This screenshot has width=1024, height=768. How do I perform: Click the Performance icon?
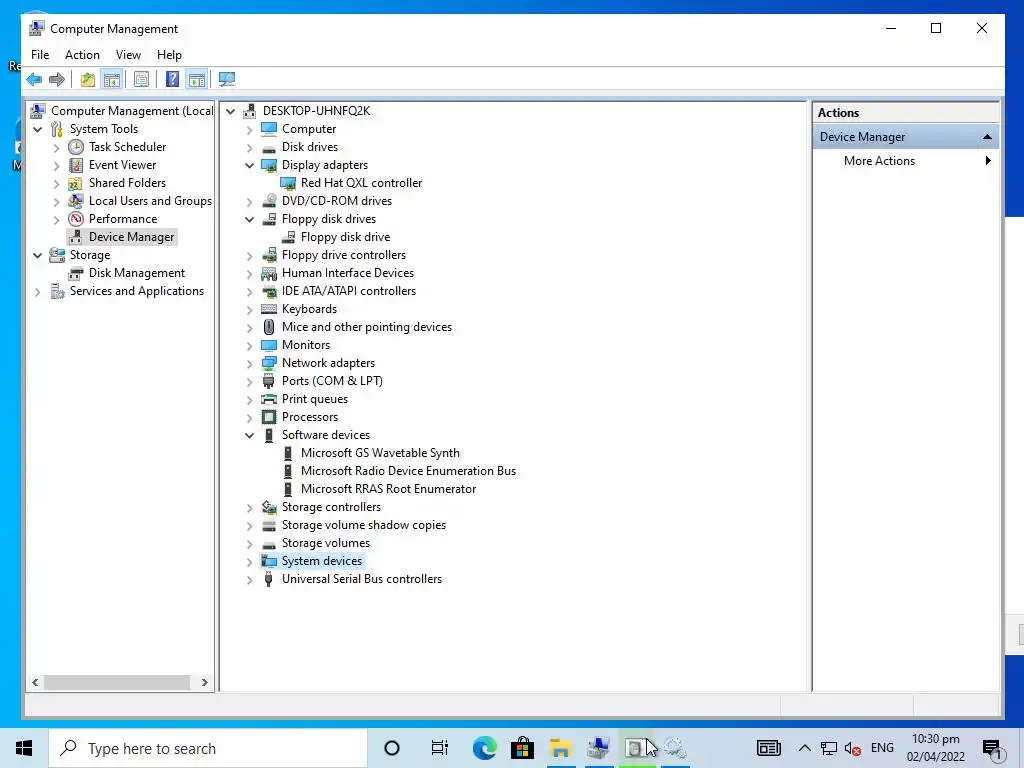coord(76,219)
